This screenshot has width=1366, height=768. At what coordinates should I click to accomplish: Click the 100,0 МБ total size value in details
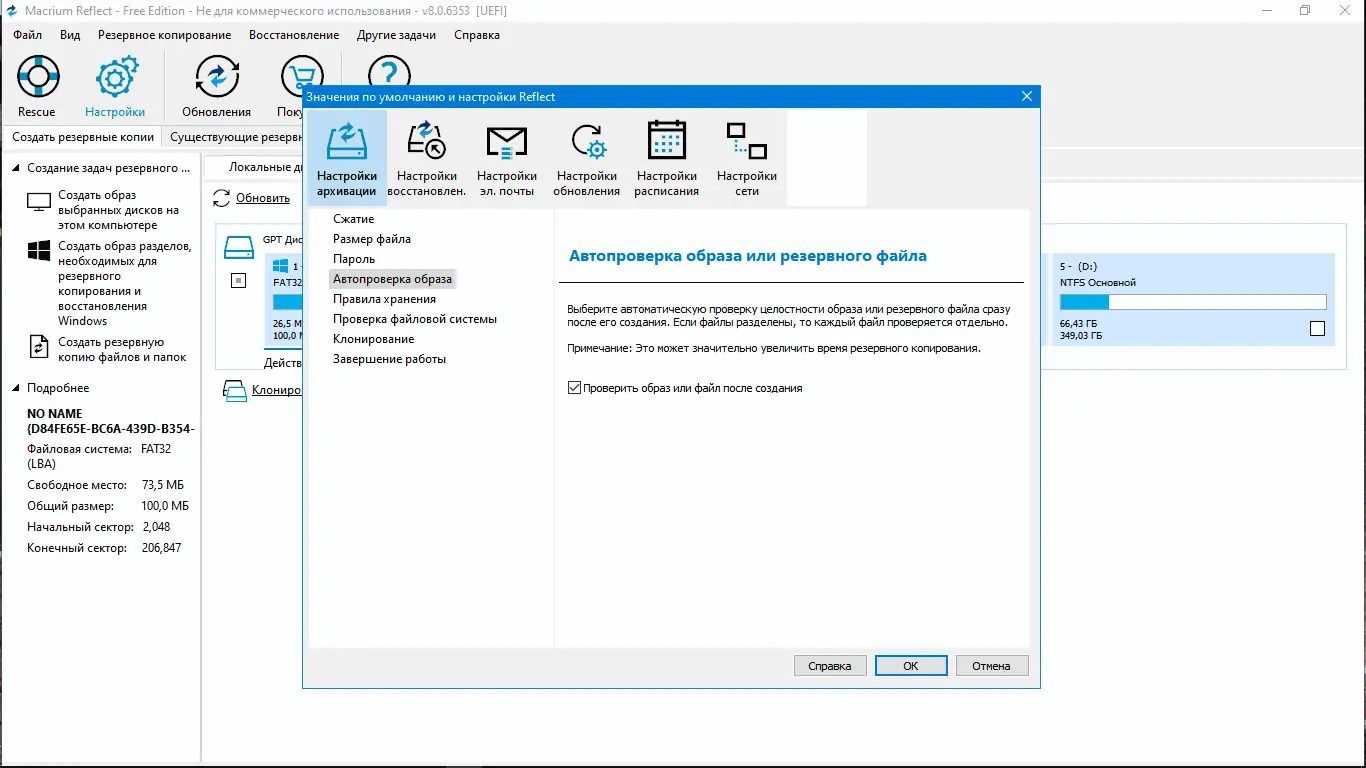click(165, 506)
